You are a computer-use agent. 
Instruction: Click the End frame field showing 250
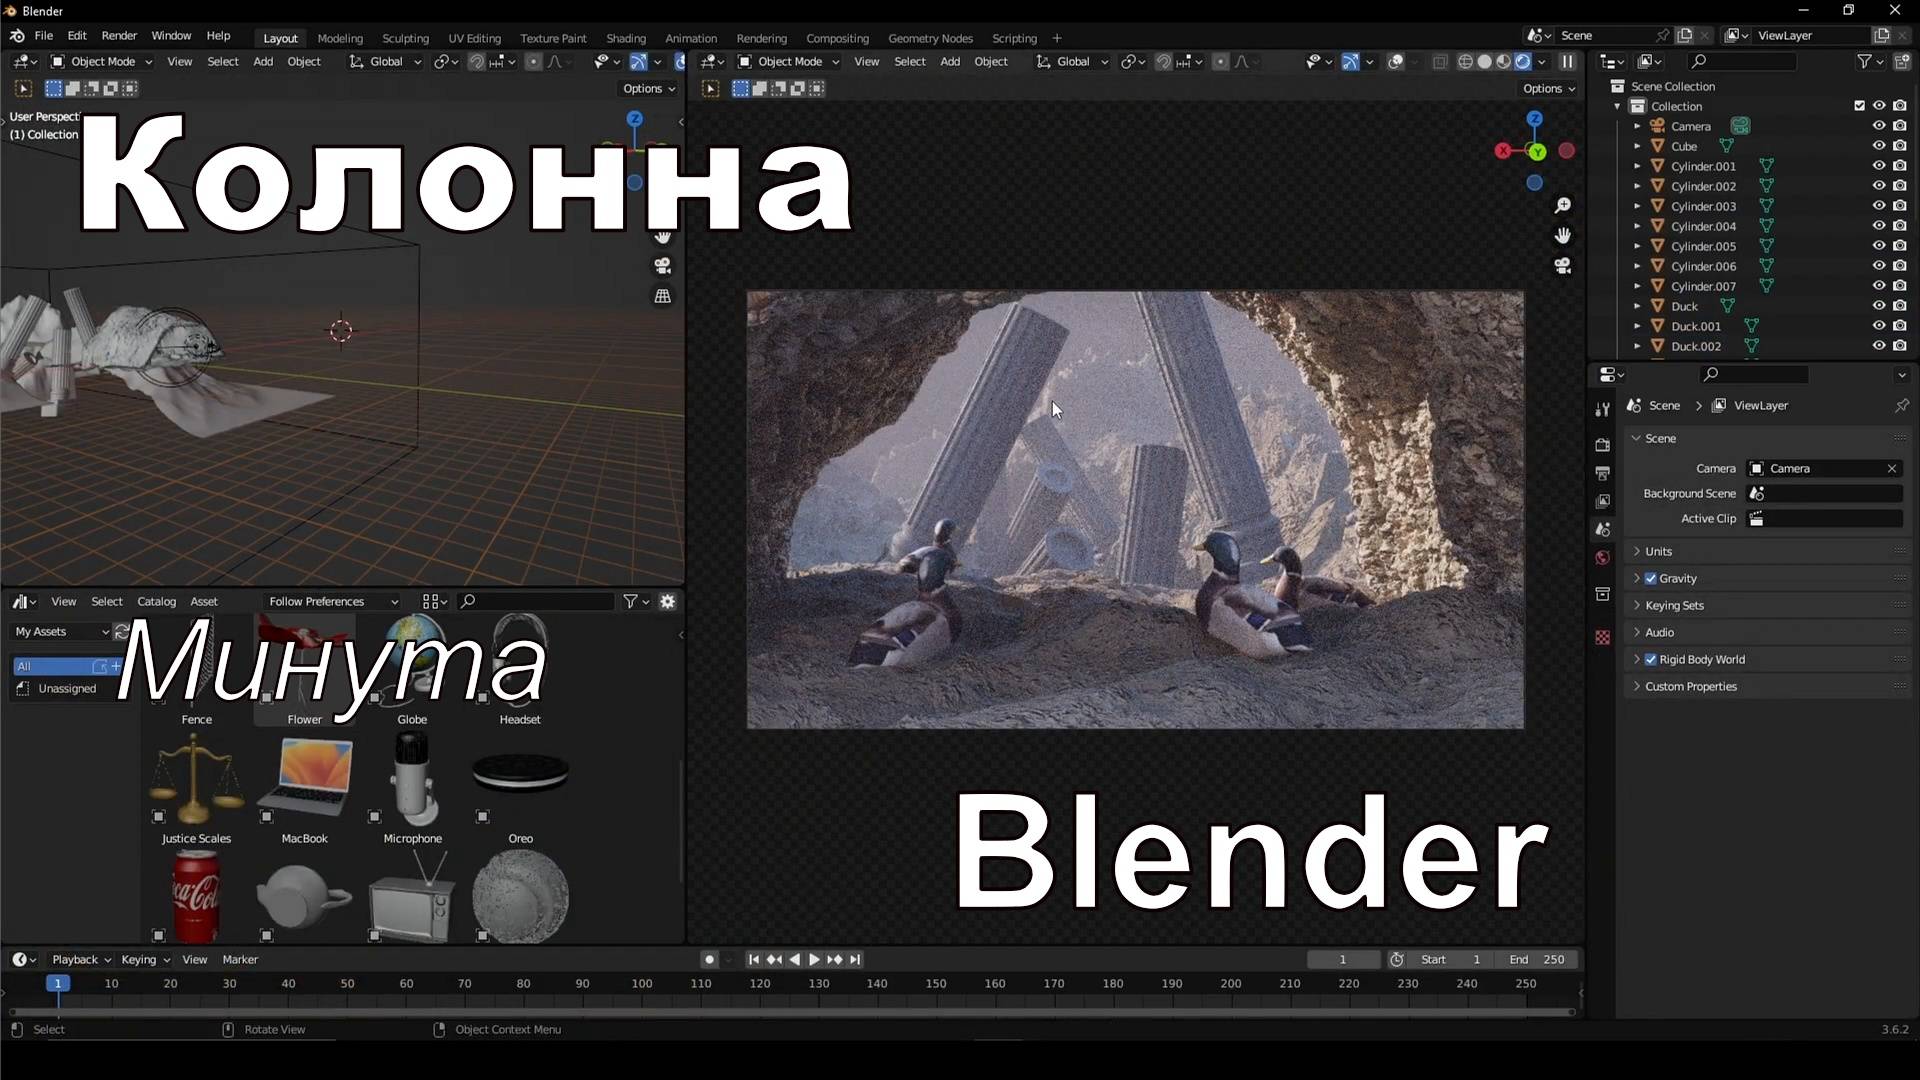tap(1538, 959)
